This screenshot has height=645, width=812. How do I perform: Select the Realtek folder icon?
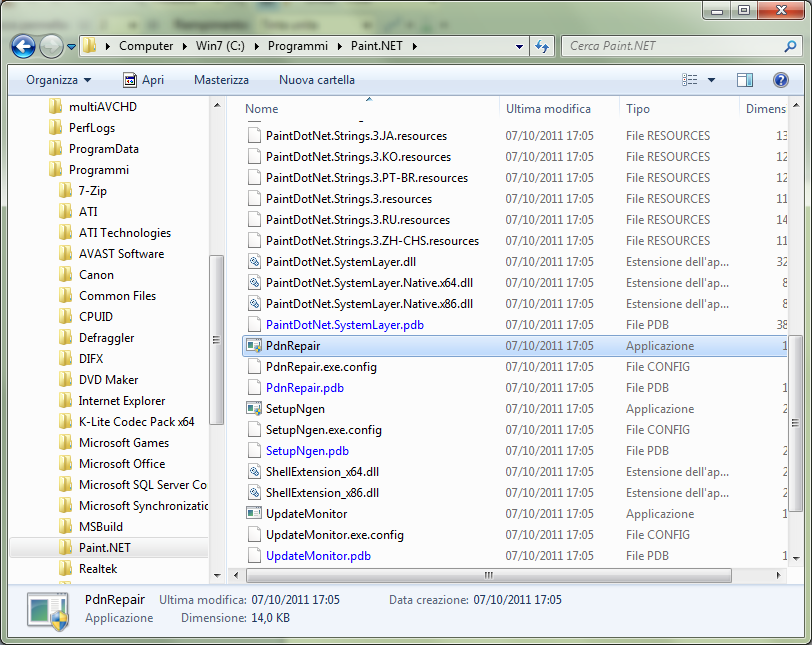(x=65, y=568)
